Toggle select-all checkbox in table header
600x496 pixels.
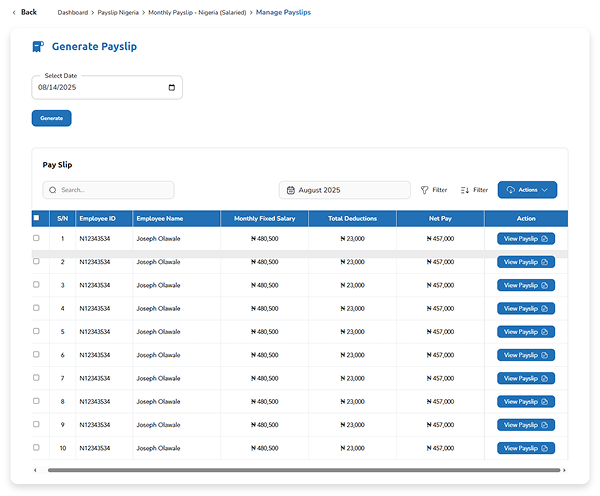pos(36,218)
